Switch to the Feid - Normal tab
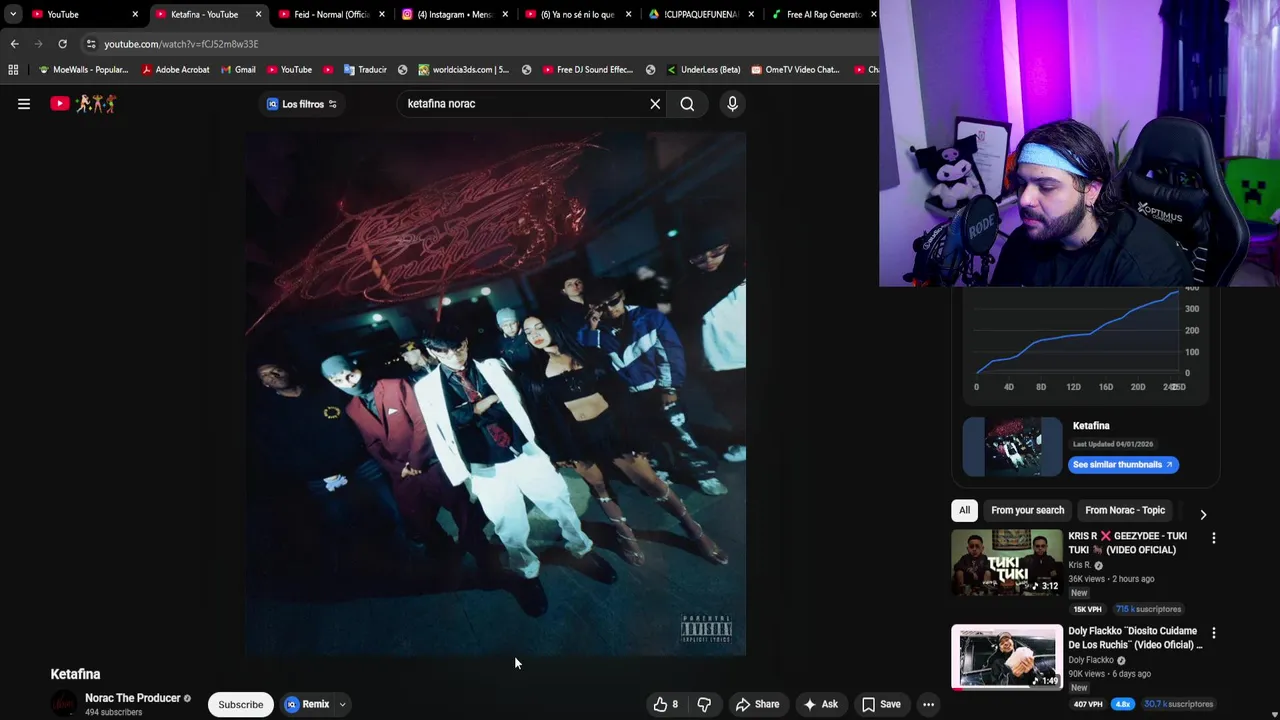 tap(331, 14)
